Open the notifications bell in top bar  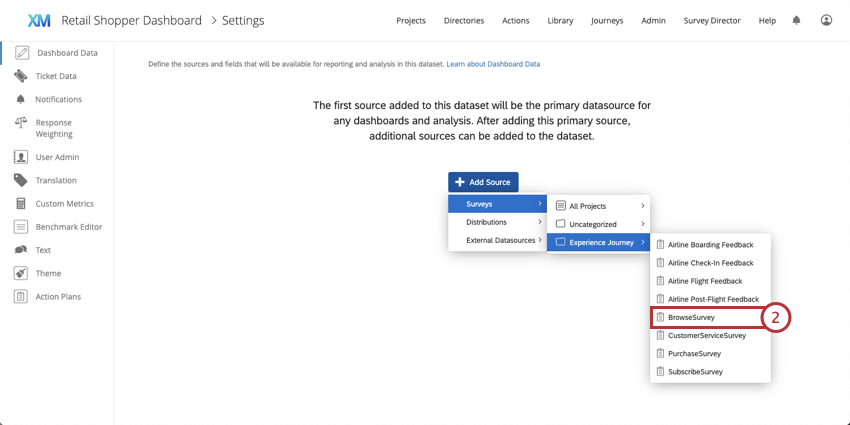tap(796, 21)
